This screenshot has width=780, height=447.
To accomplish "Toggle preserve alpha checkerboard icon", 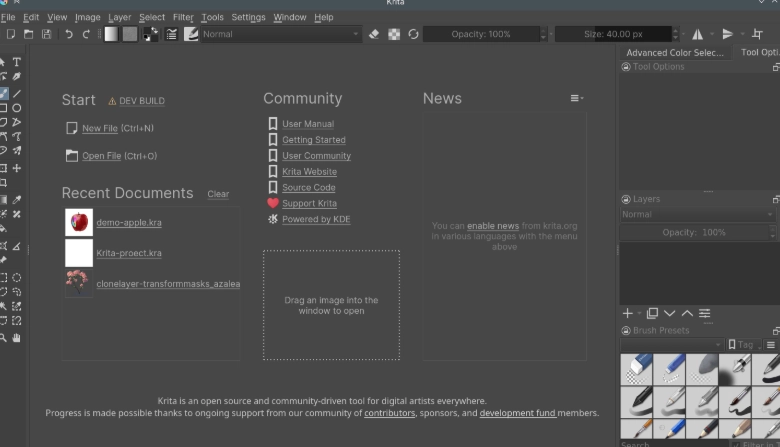I will click(394, 34).
